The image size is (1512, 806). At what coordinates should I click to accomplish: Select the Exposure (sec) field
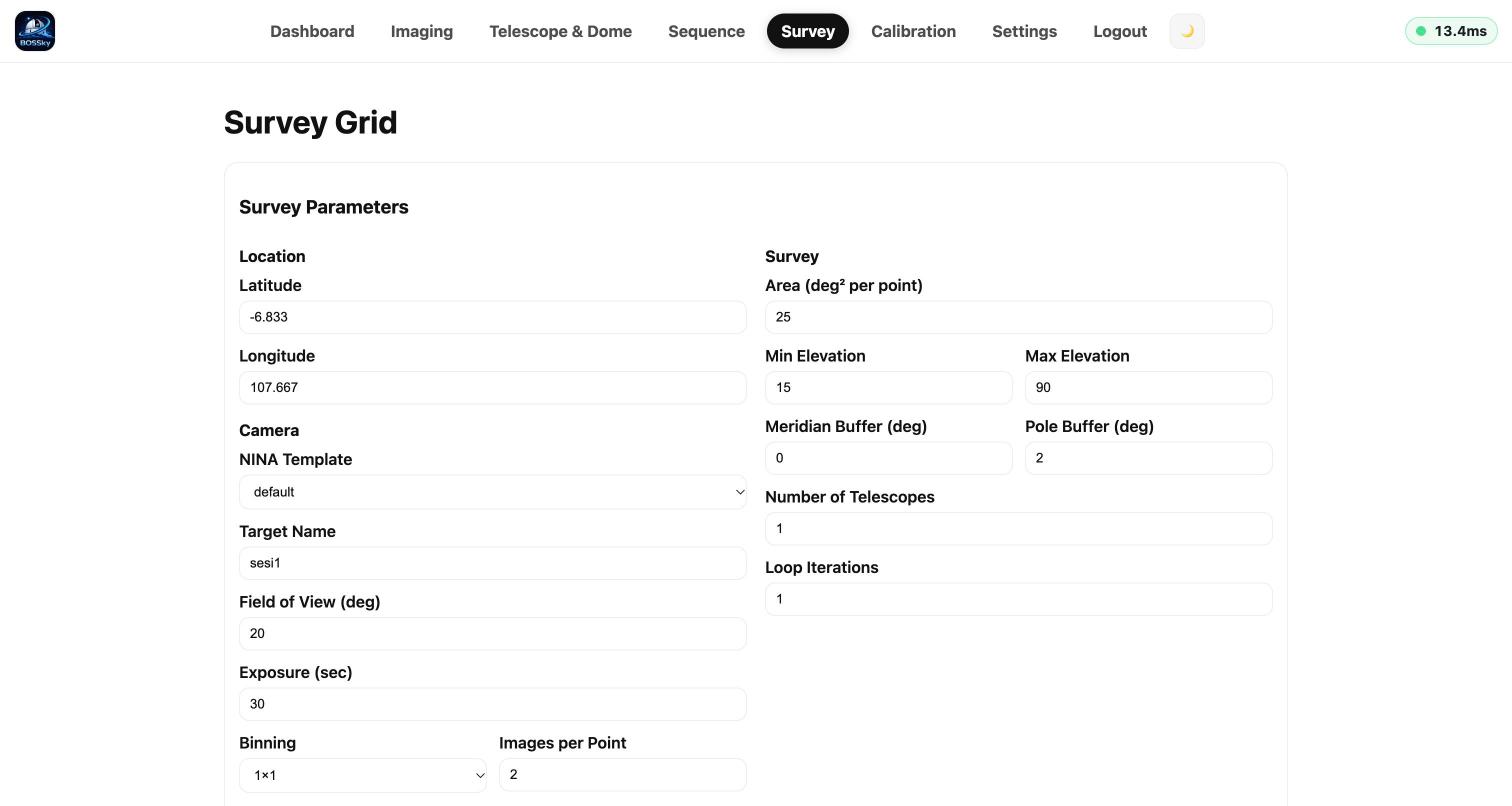[x=493, y=704]
